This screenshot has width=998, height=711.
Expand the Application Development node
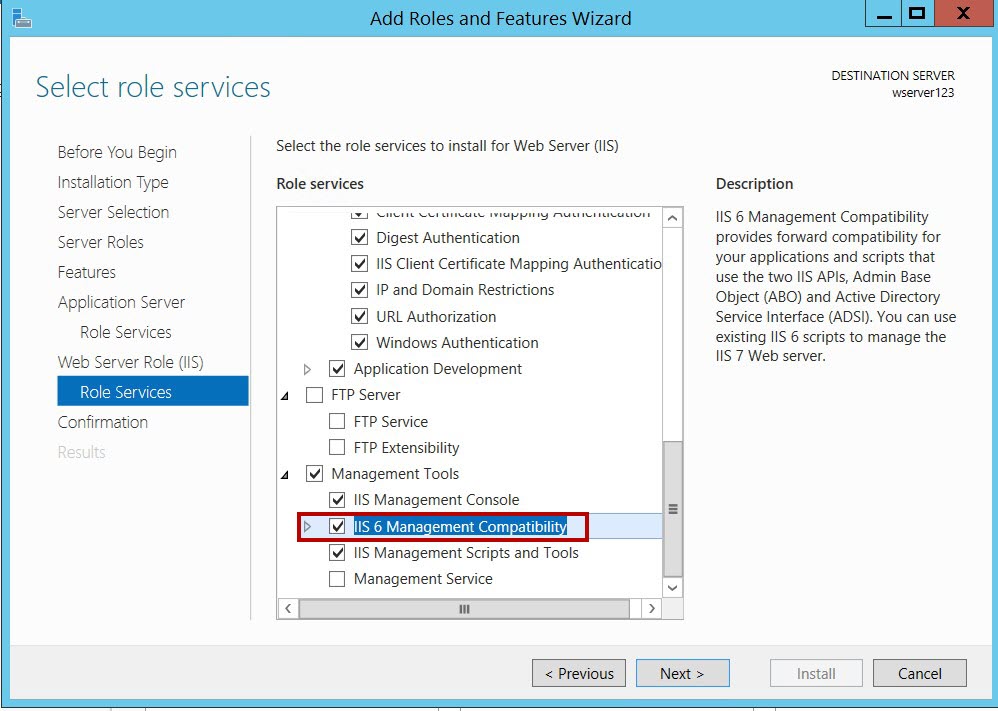pos(307,369)
